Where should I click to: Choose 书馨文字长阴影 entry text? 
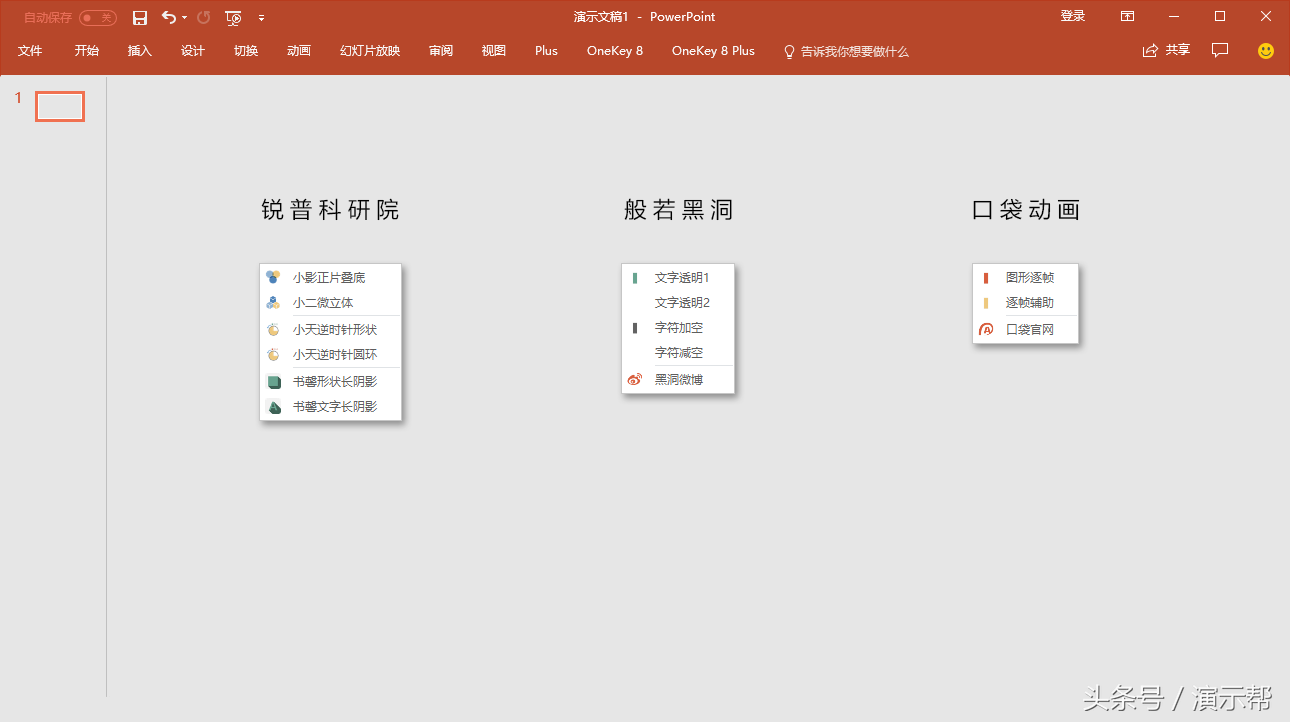coord(335,407)
